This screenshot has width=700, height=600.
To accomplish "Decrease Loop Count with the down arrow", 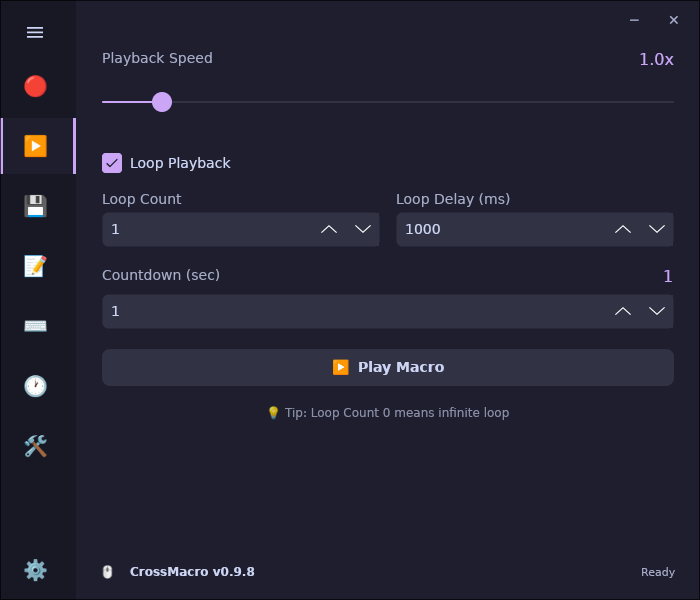I will (363, 229).
